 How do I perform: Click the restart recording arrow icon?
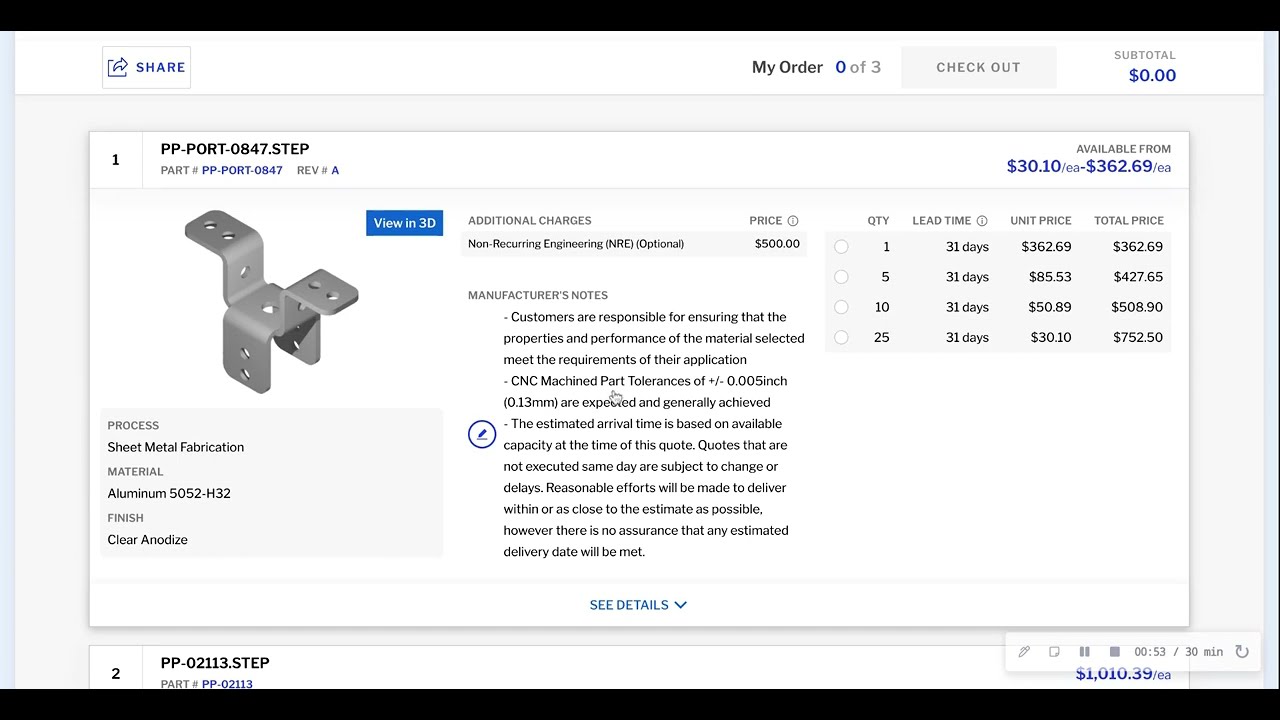(1242, 652)
